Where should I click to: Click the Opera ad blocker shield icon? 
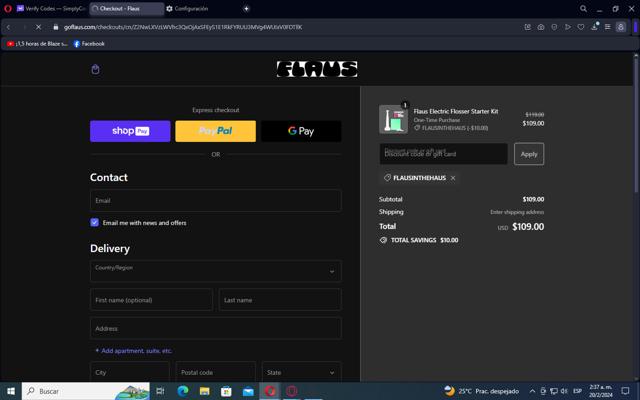click(x=554, y=27)
